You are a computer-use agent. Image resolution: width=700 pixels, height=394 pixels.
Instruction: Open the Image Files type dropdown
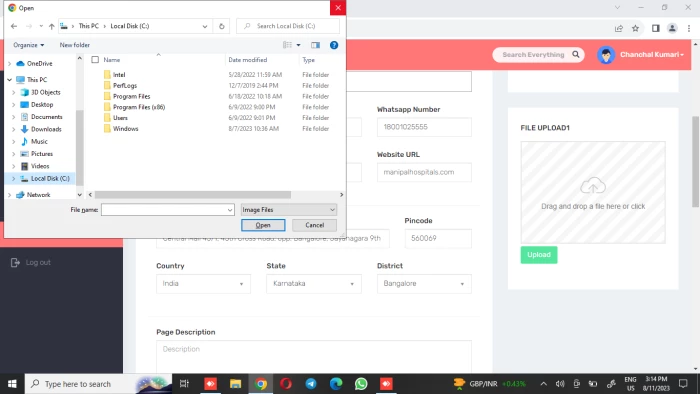point(289,210)
